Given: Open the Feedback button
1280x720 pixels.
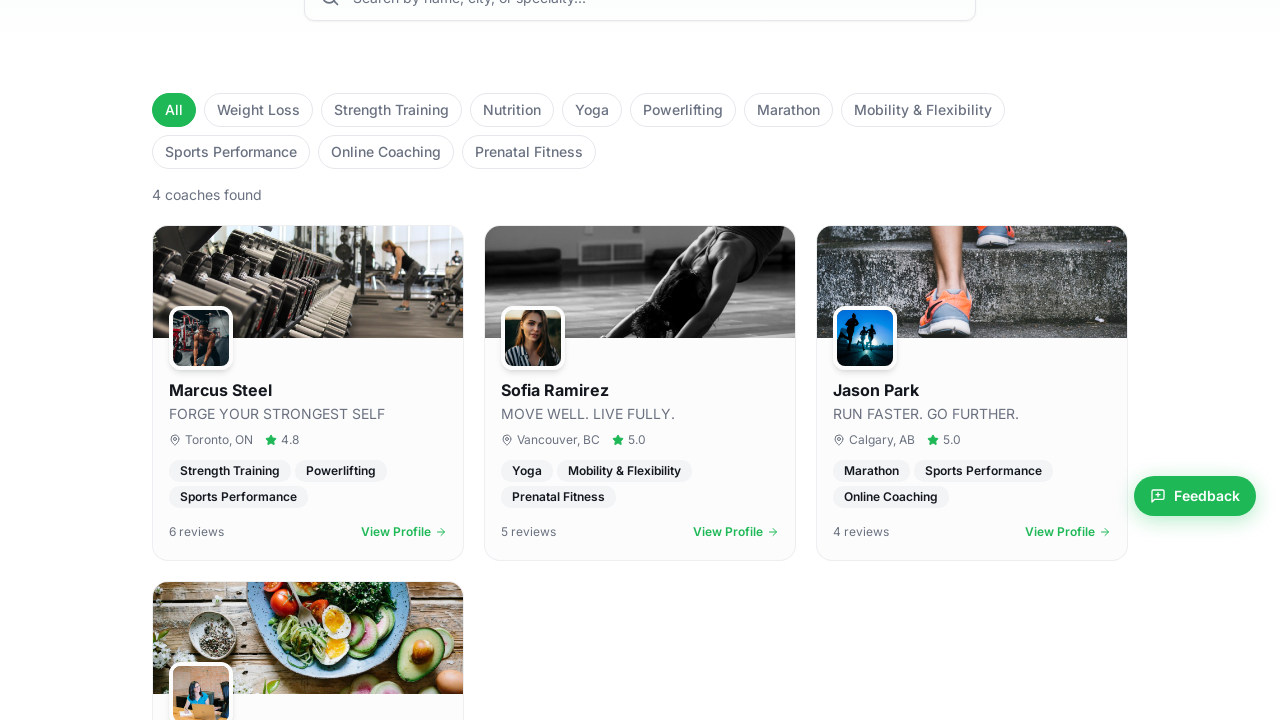Looking at the screenshot, I should (1195, 496).
